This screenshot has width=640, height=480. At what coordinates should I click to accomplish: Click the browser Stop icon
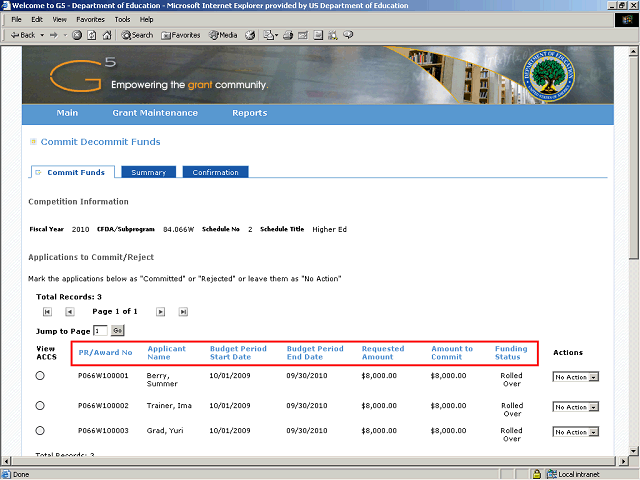pyautogui.click(x=77, y=35)
